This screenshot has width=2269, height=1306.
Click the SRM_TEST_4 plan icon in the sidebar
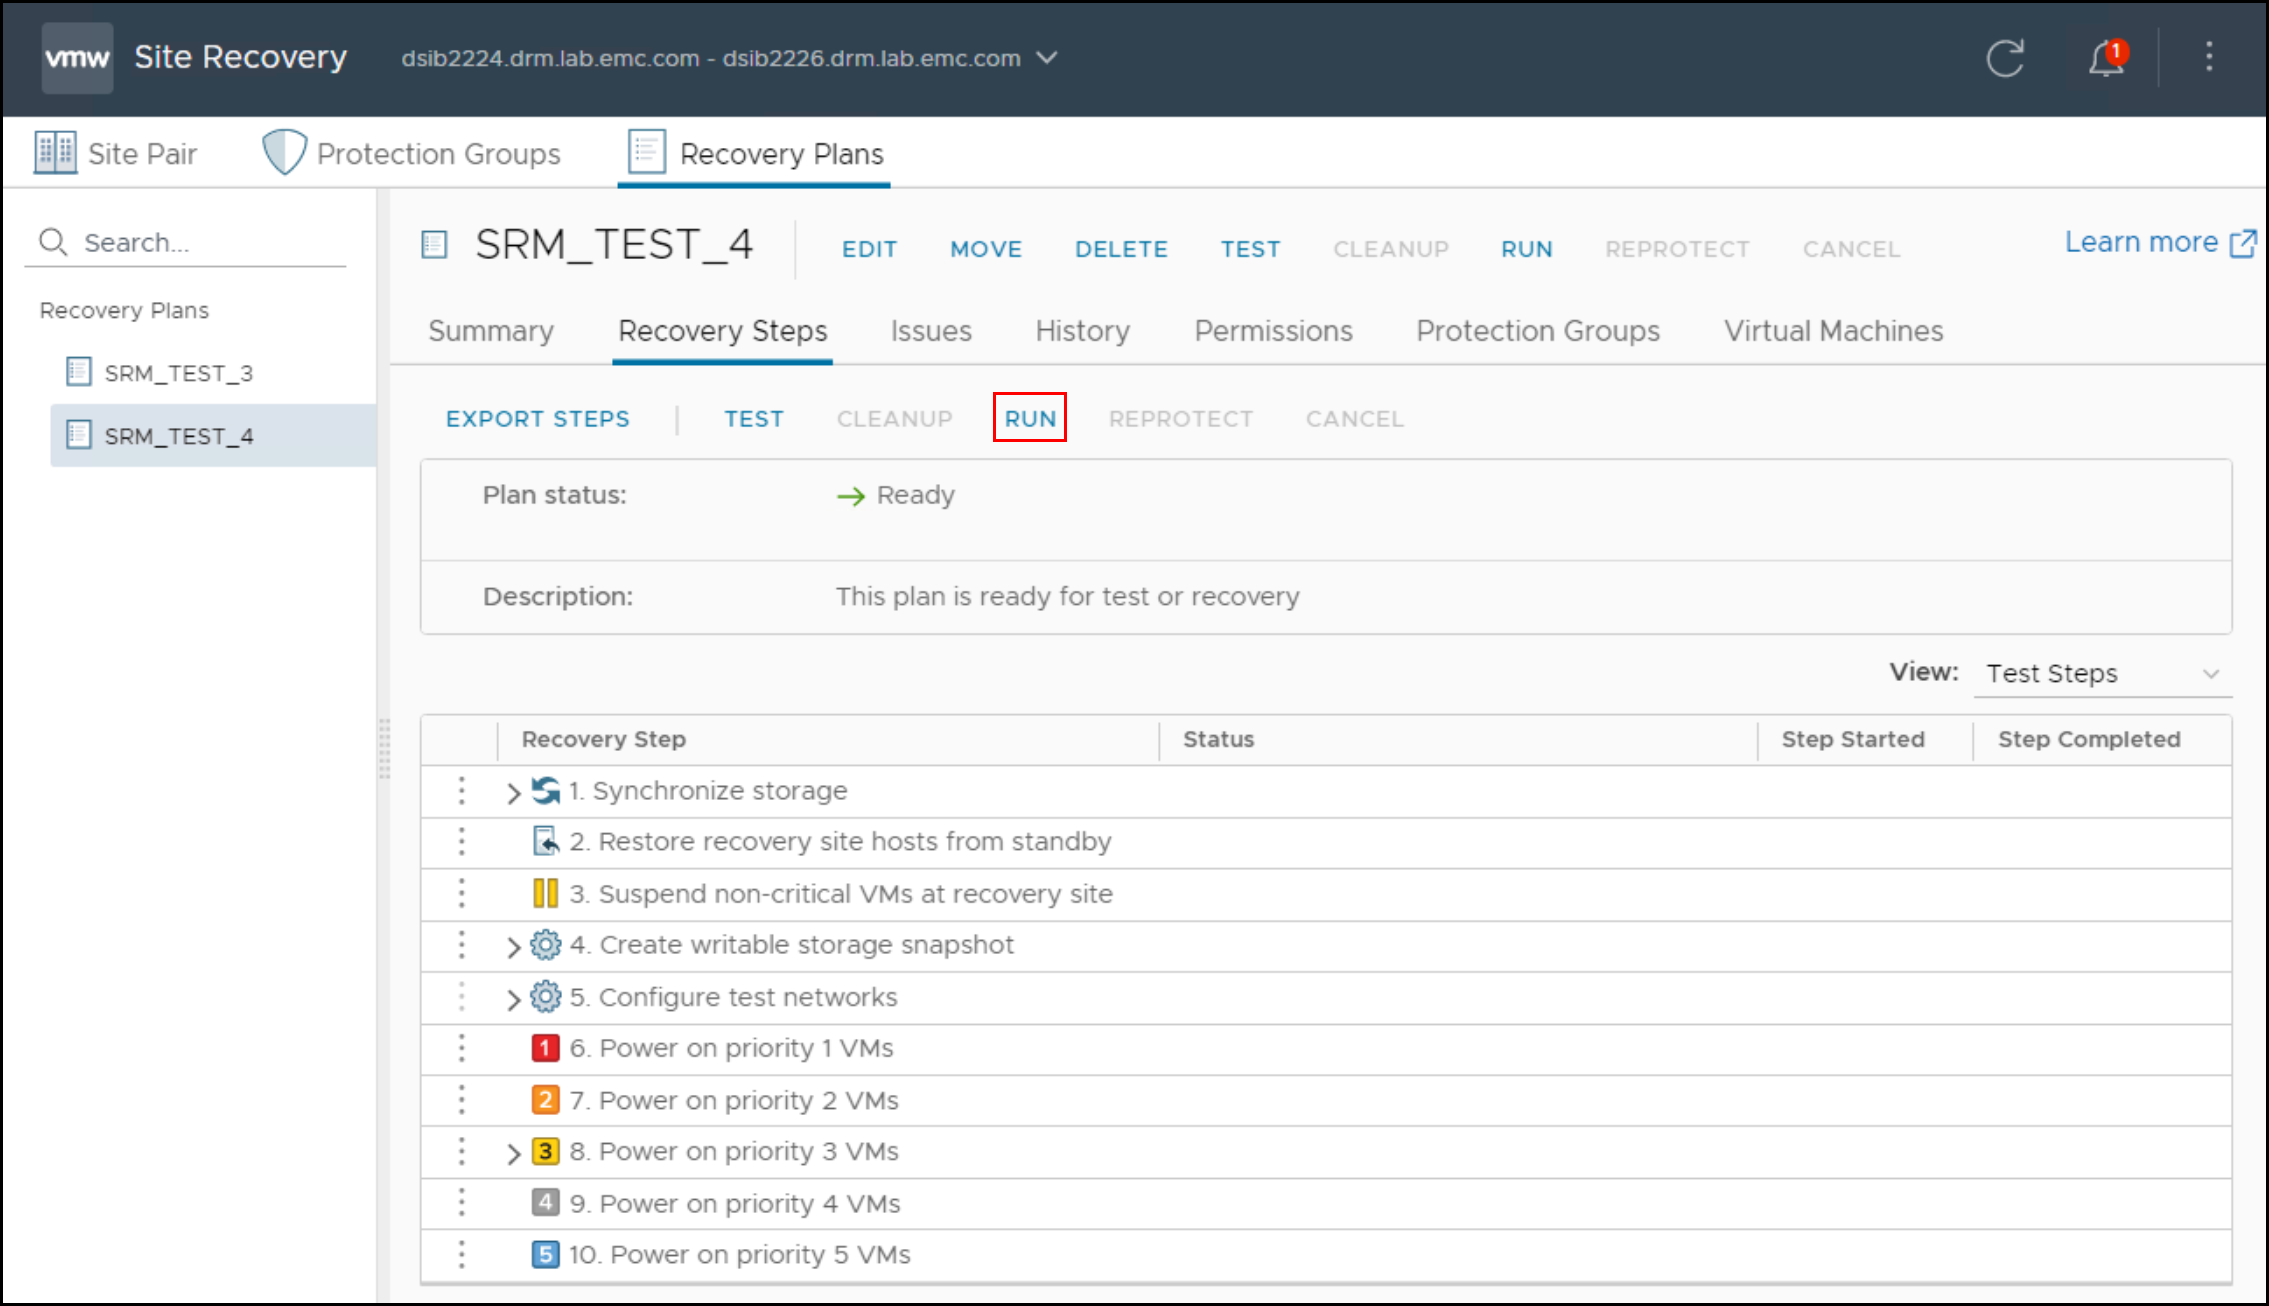(79, 435)
